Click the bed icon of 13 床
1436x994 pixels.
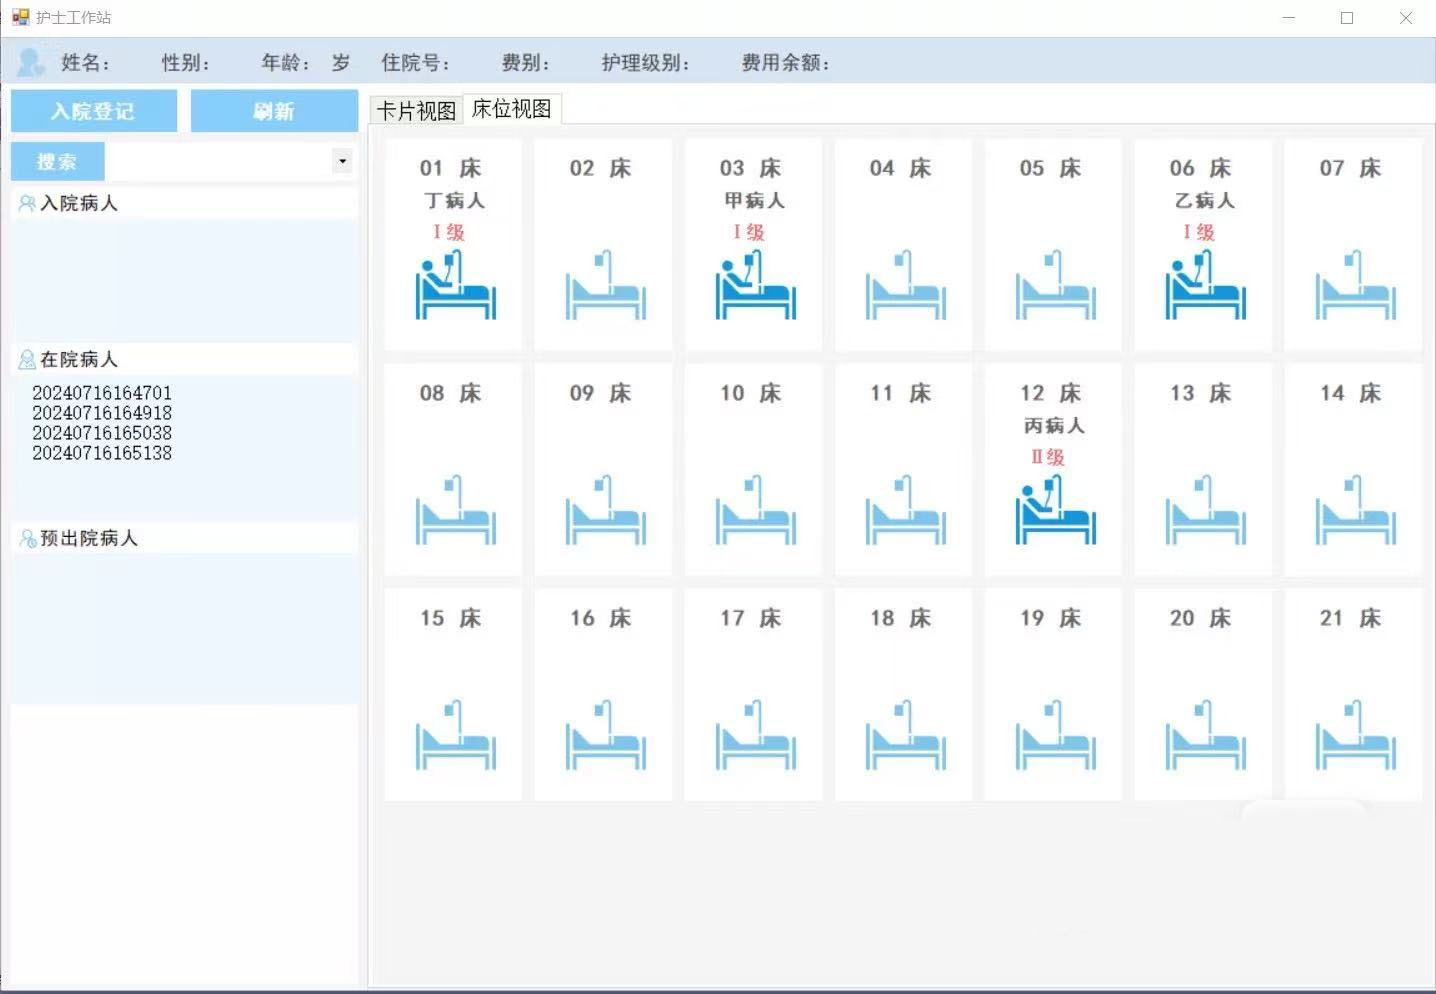[x=1205, y=510]
